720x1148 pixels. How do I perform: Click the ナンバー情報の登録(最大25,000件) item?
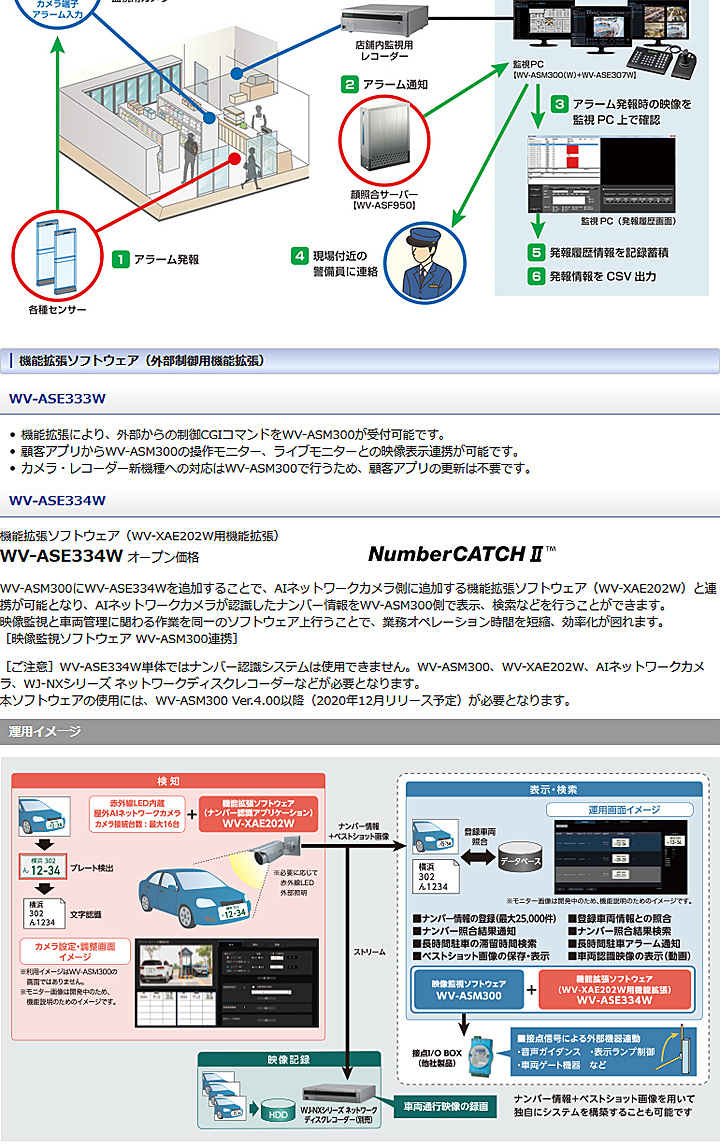coord(484,918)
